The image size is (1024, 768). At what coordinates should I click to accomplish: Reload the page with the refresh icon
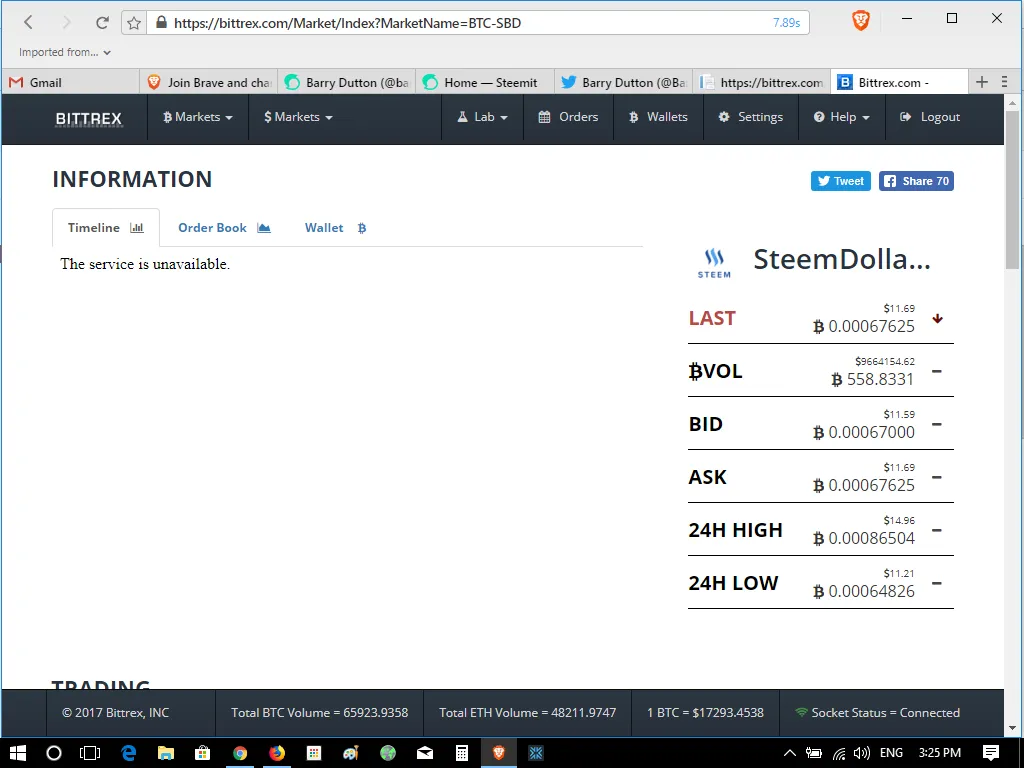(x=102, y=22)
